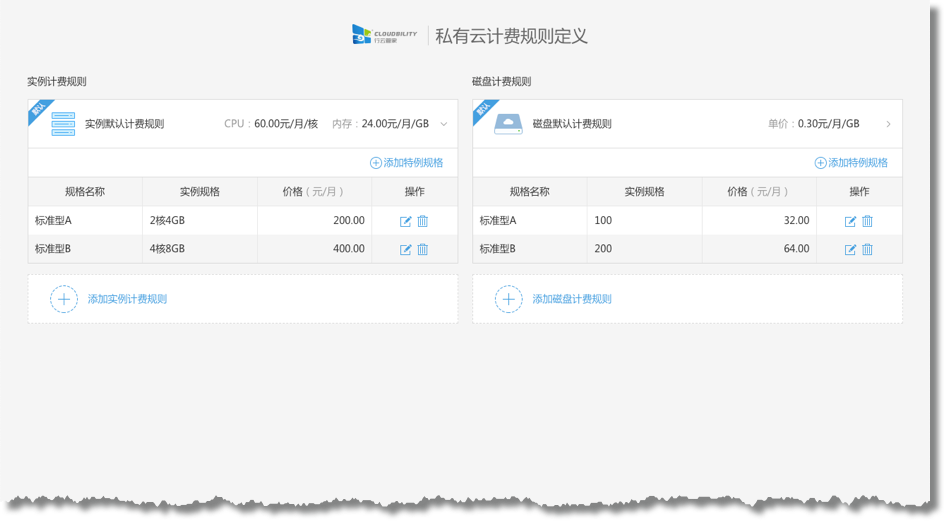Edit the instance spec 标准型A row
Image resolution: width=944 pixels, height=522 pixels.
(x=406, y=221)
